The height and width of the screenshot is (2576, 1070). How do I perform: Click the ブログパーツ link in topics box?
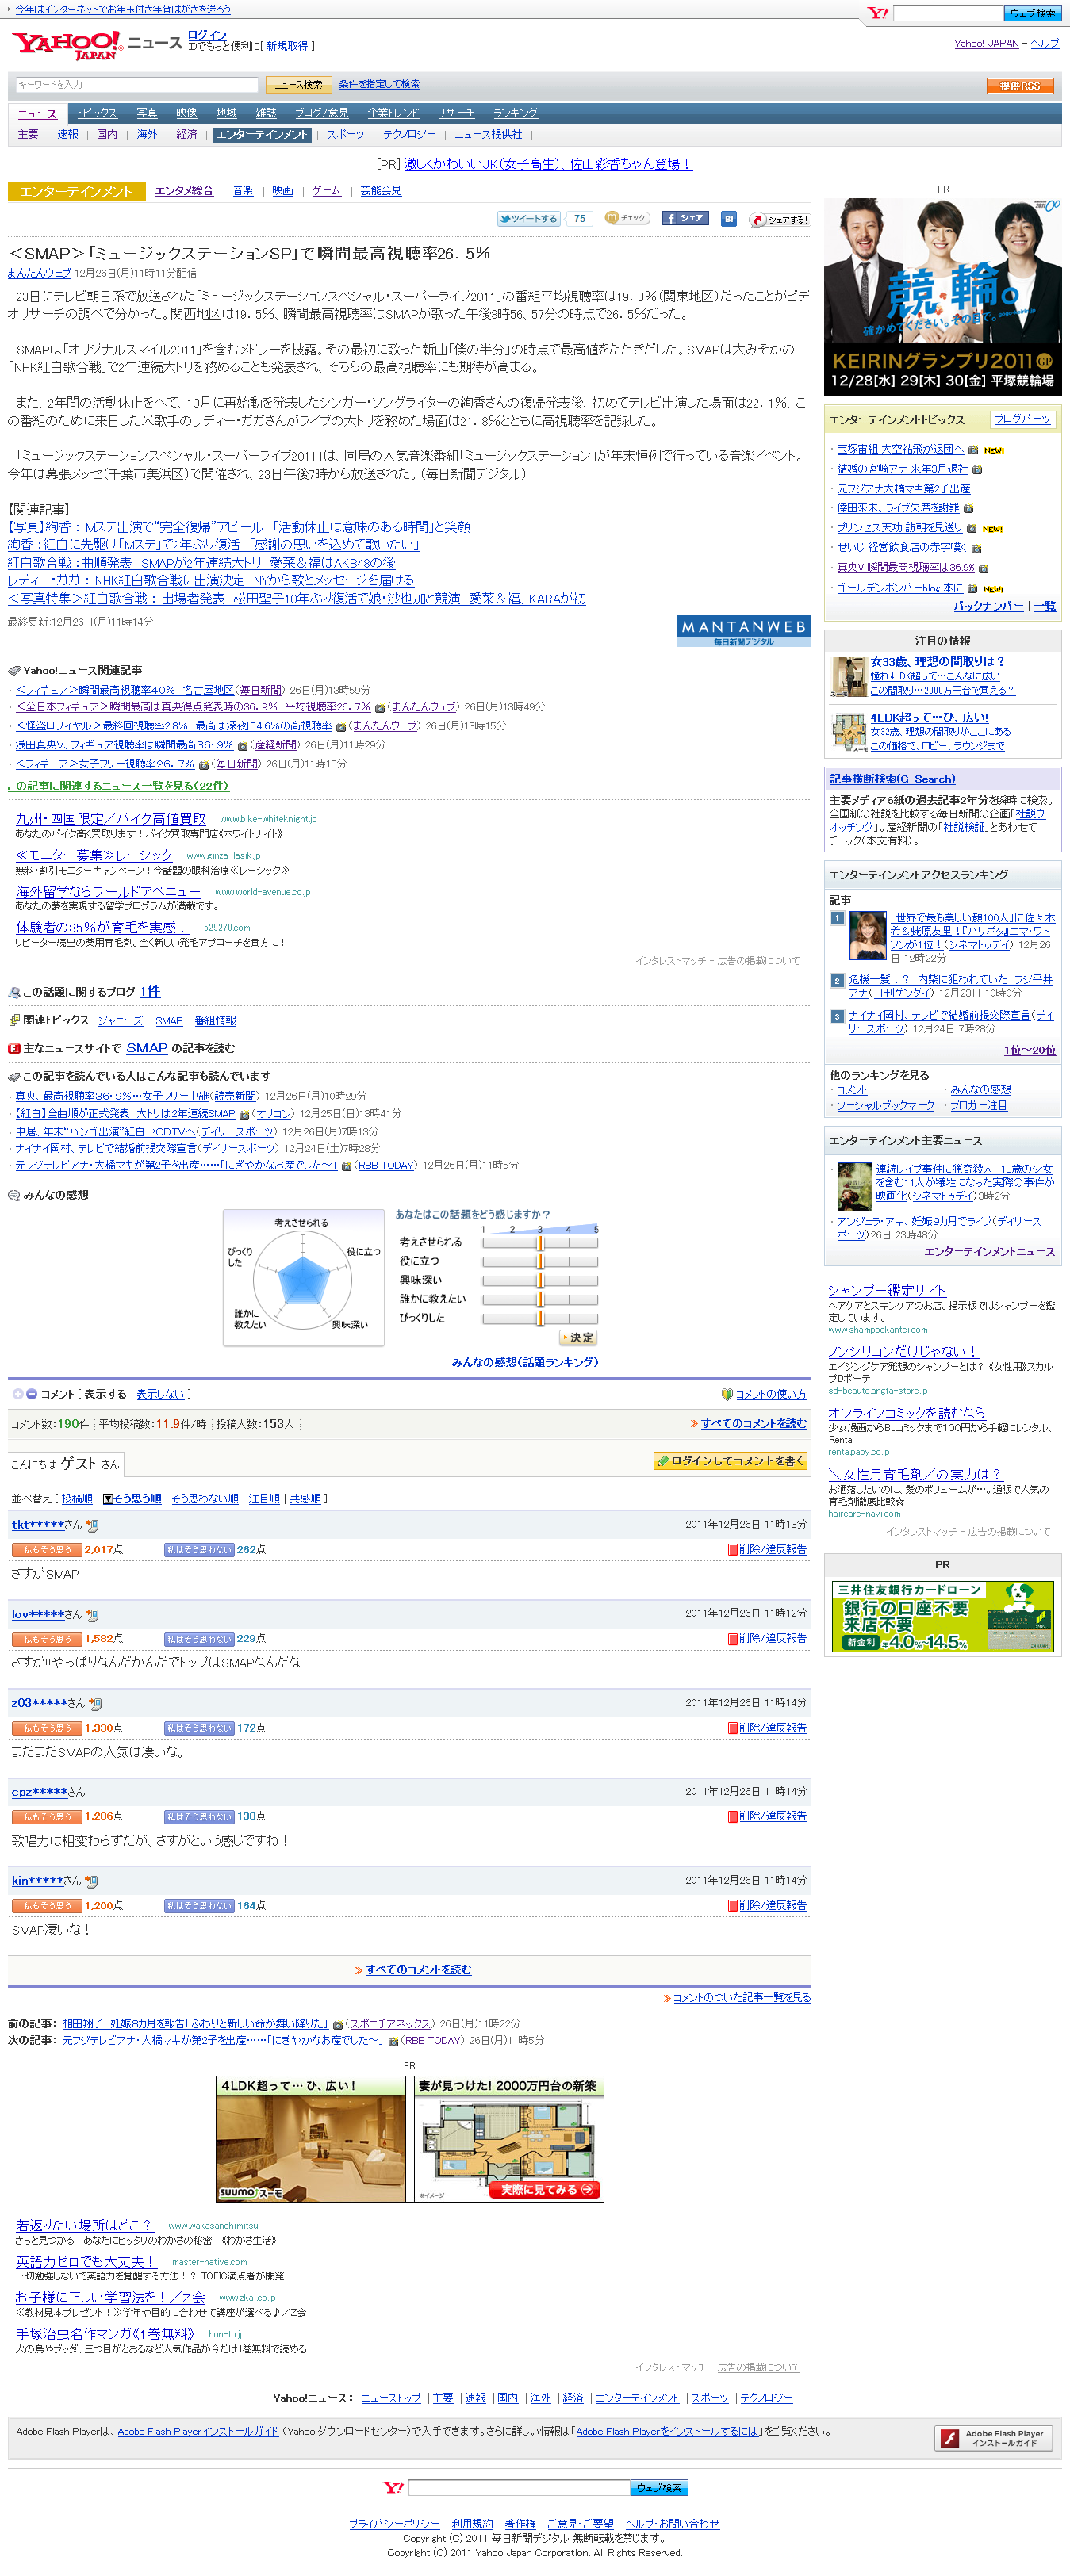coord(1022,419)
